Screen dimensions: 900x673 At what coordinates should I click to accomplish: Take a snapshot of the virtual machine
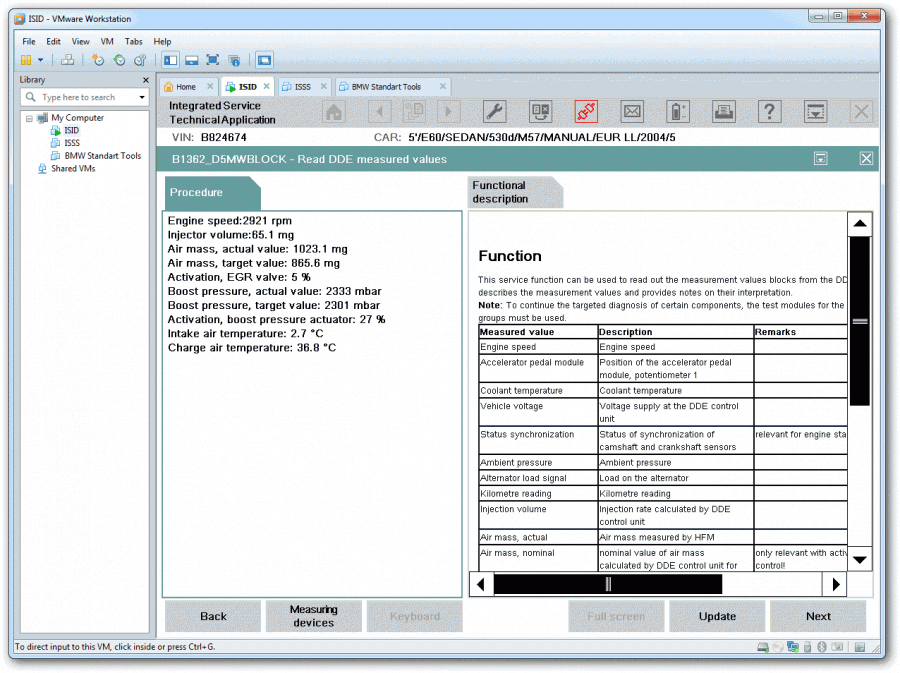(x=98, y=60)
